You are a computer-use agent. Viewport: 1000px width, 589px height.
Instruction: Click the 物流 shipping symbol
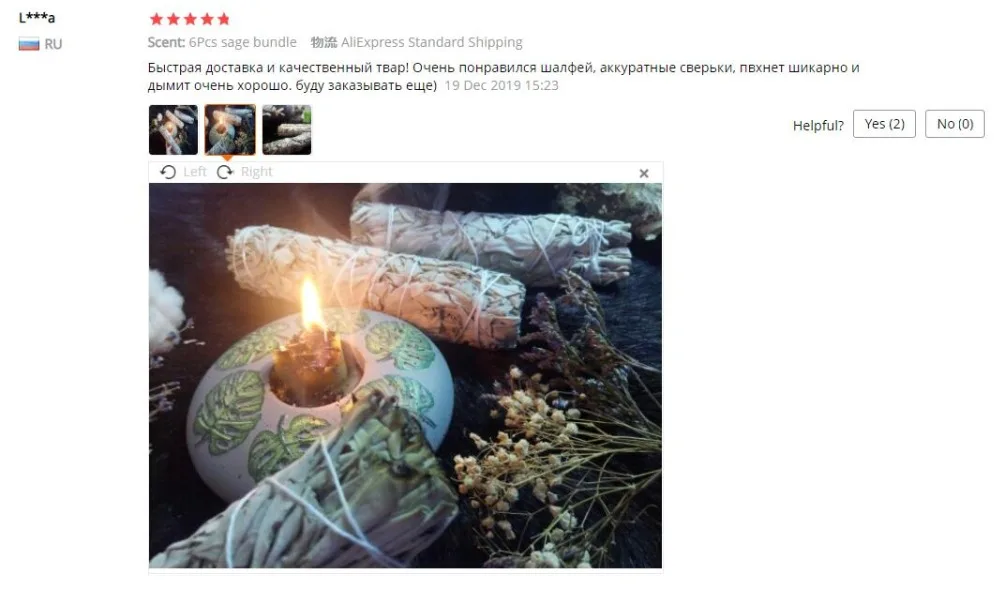323,42
